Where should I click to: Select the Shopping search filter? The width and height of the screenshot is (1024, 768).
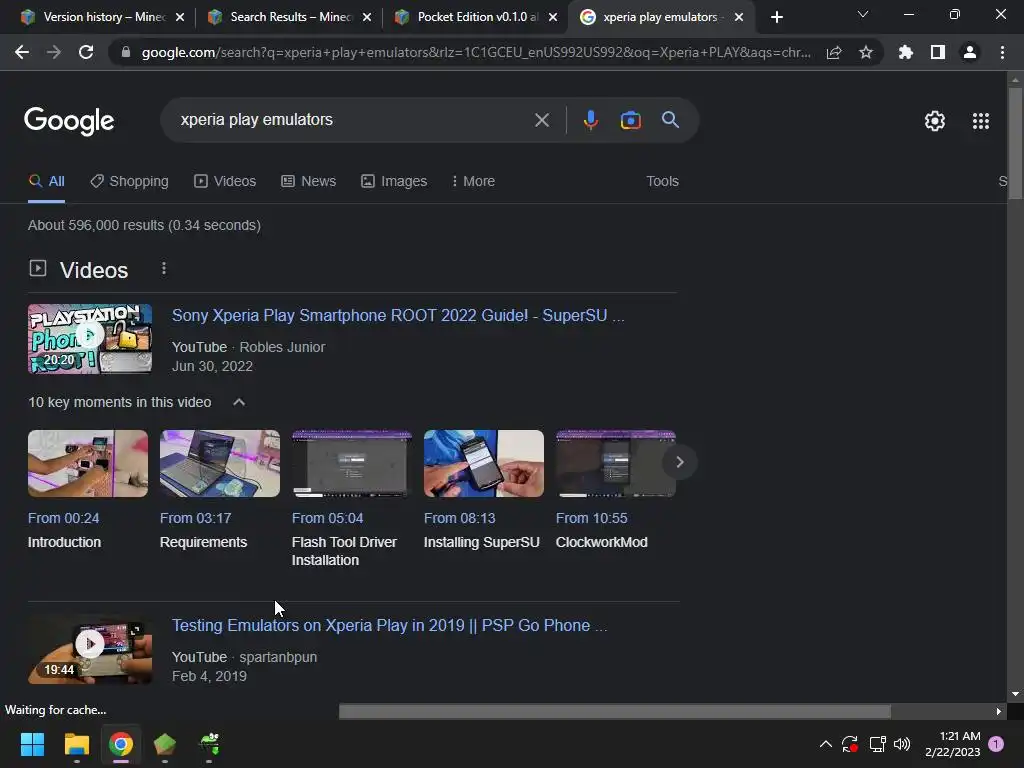coord(129,181)
